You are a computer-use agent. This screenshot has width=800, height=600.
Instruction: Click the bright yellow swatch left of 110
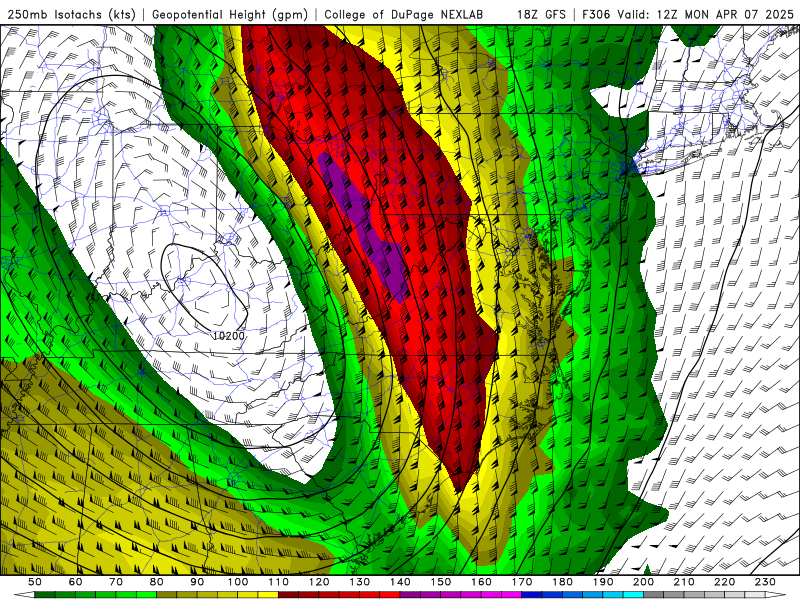[268, 595]
